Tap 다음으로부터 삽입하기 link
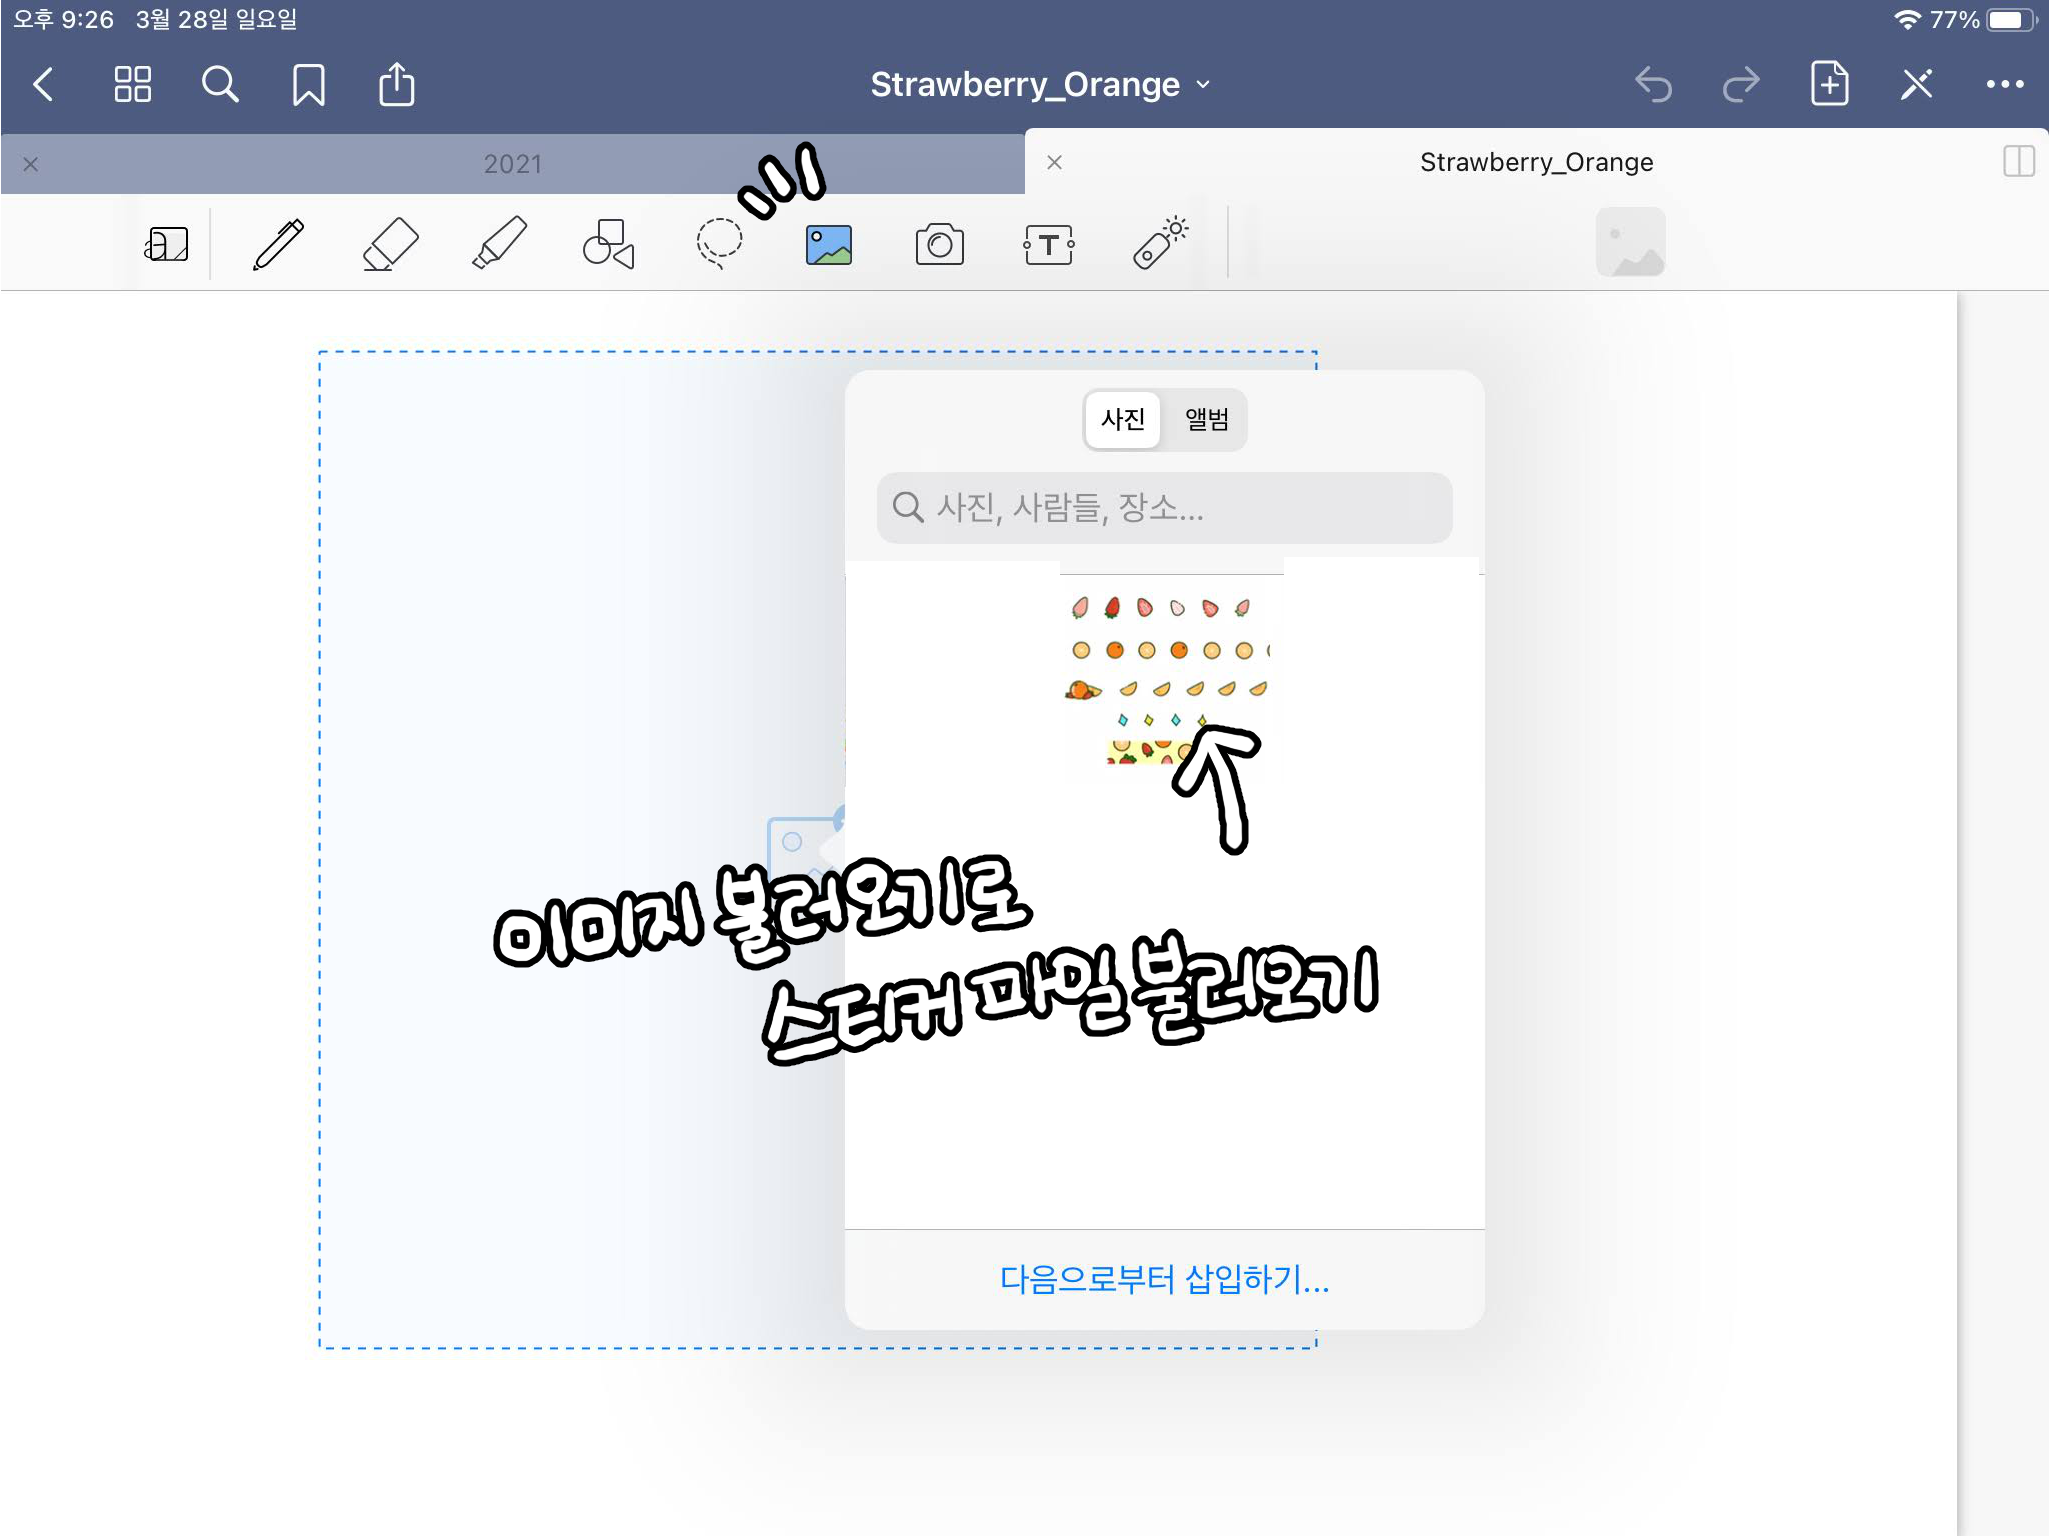Image resolution: width=2049 pixels, height=1536 pixels. pos(1164,1278)
